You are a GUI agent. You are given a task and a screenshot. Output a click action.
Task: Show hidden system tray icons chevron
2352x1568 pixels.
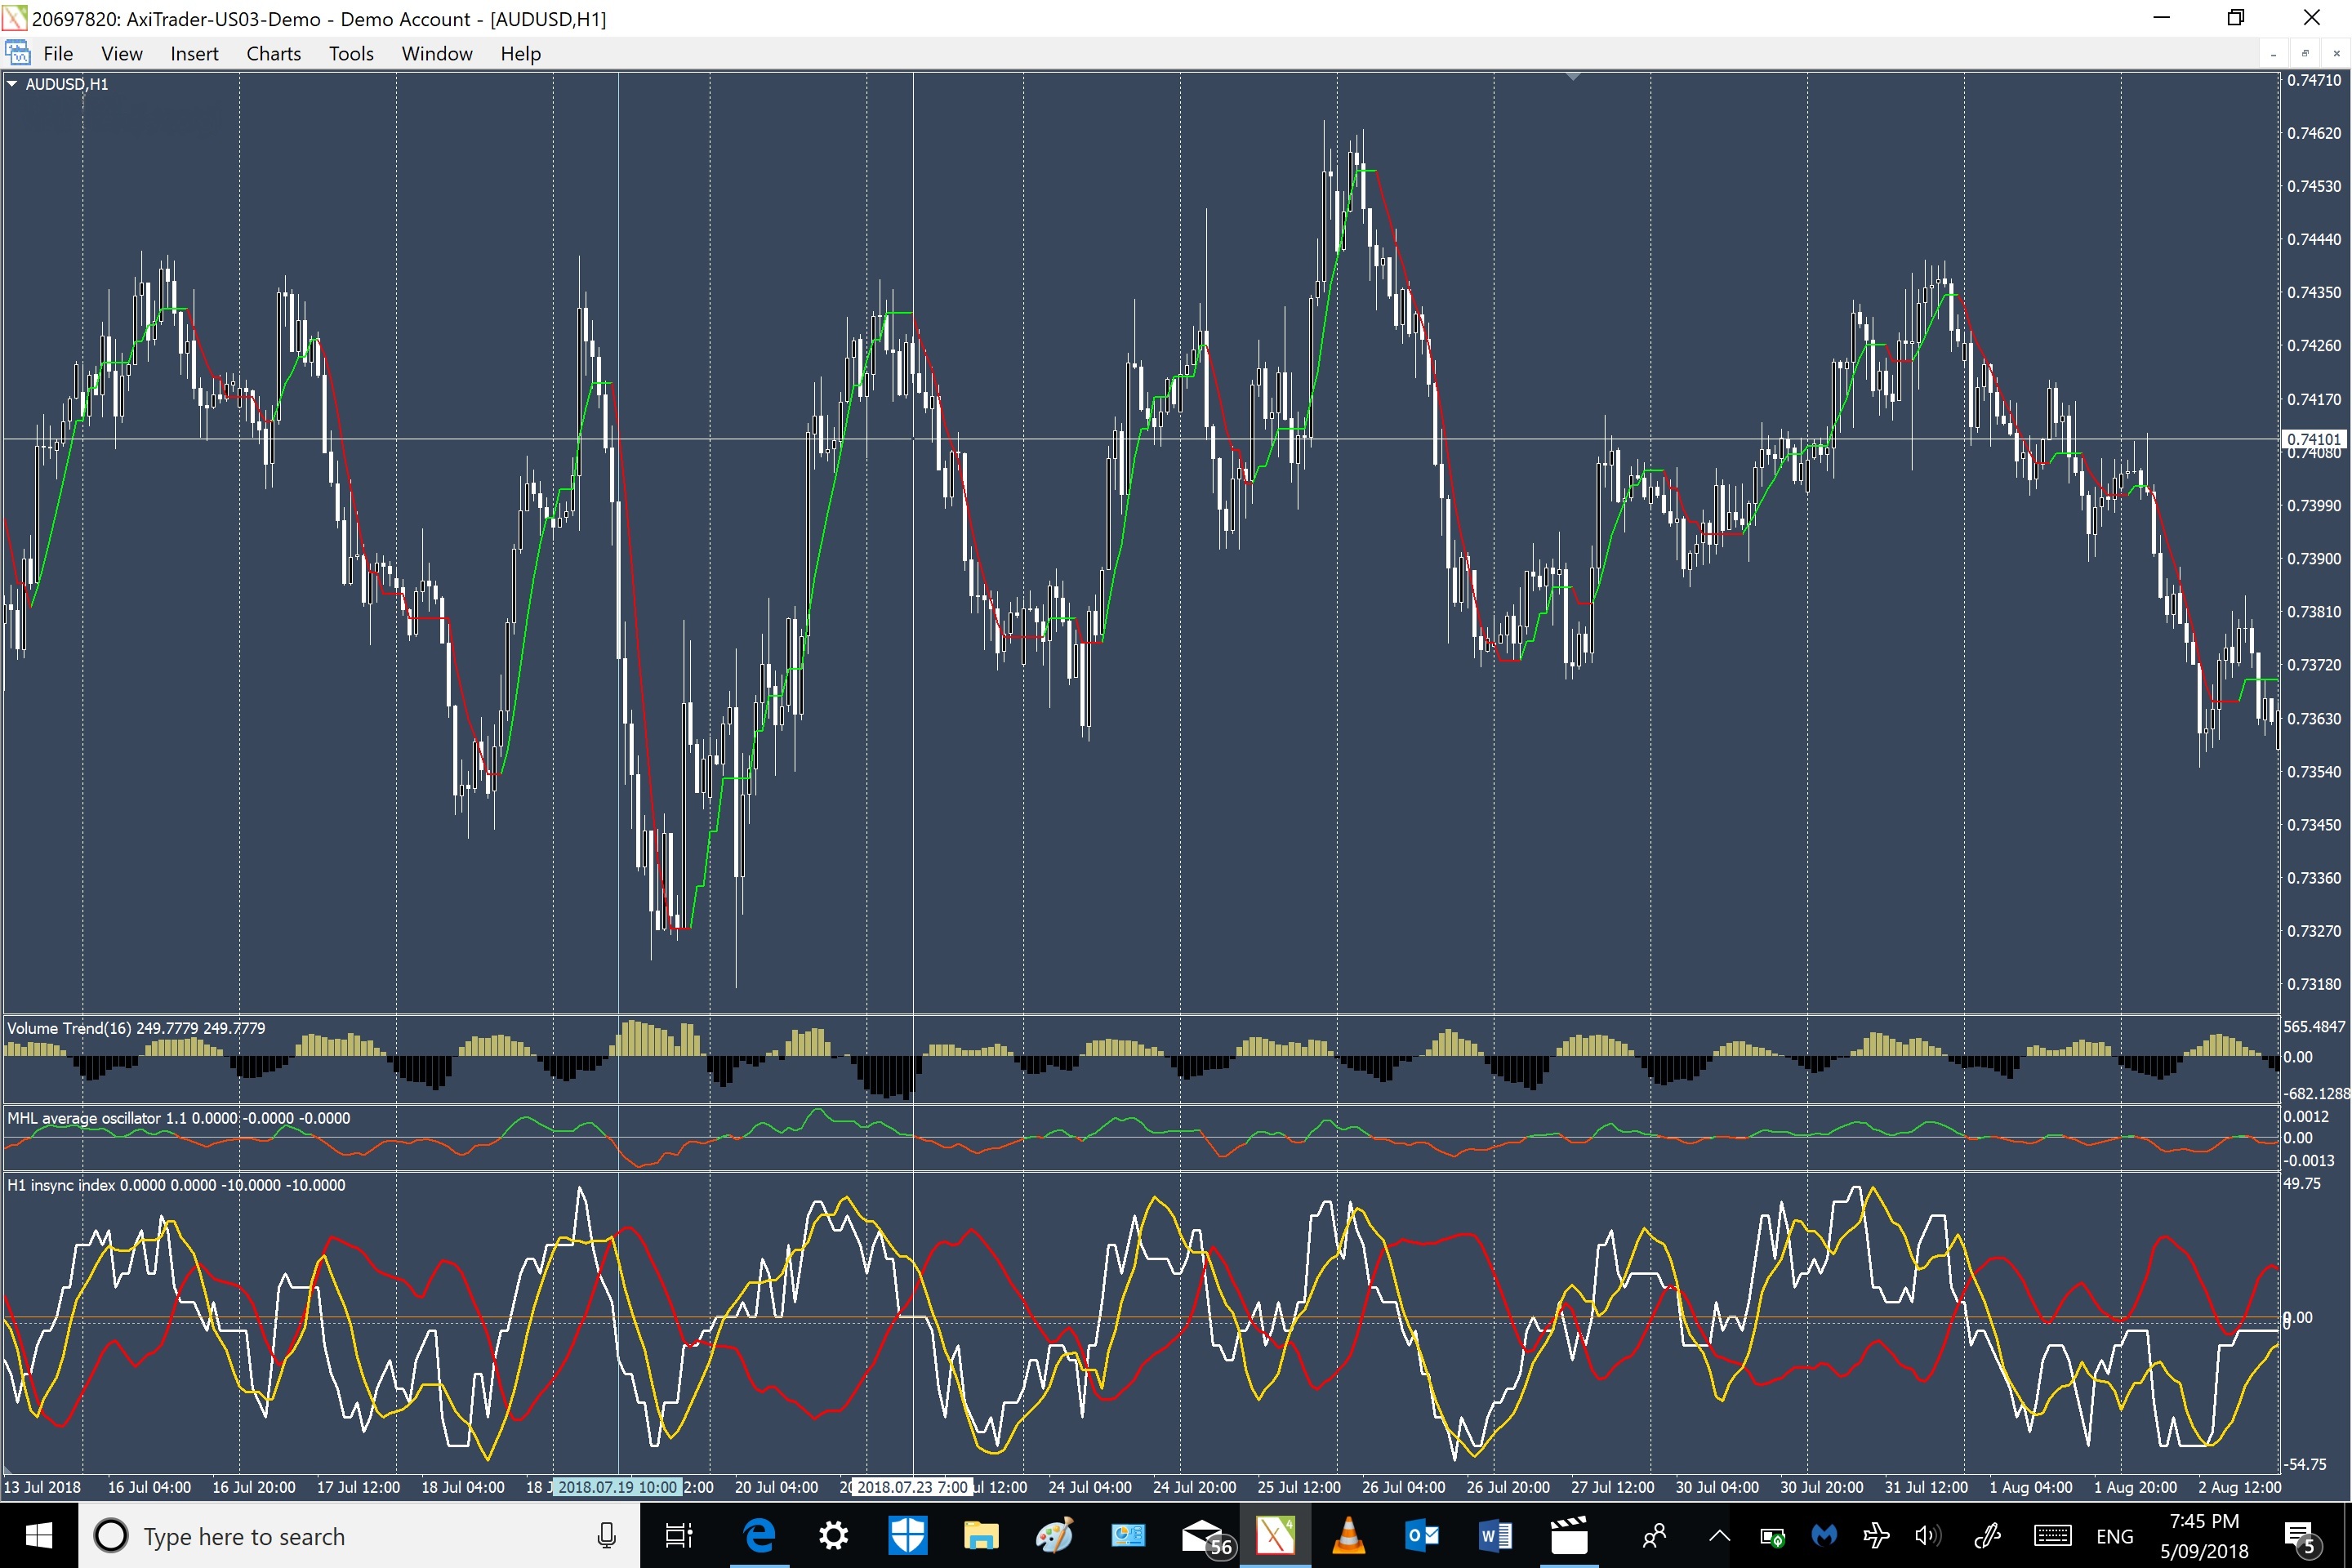(1719, 1535)
